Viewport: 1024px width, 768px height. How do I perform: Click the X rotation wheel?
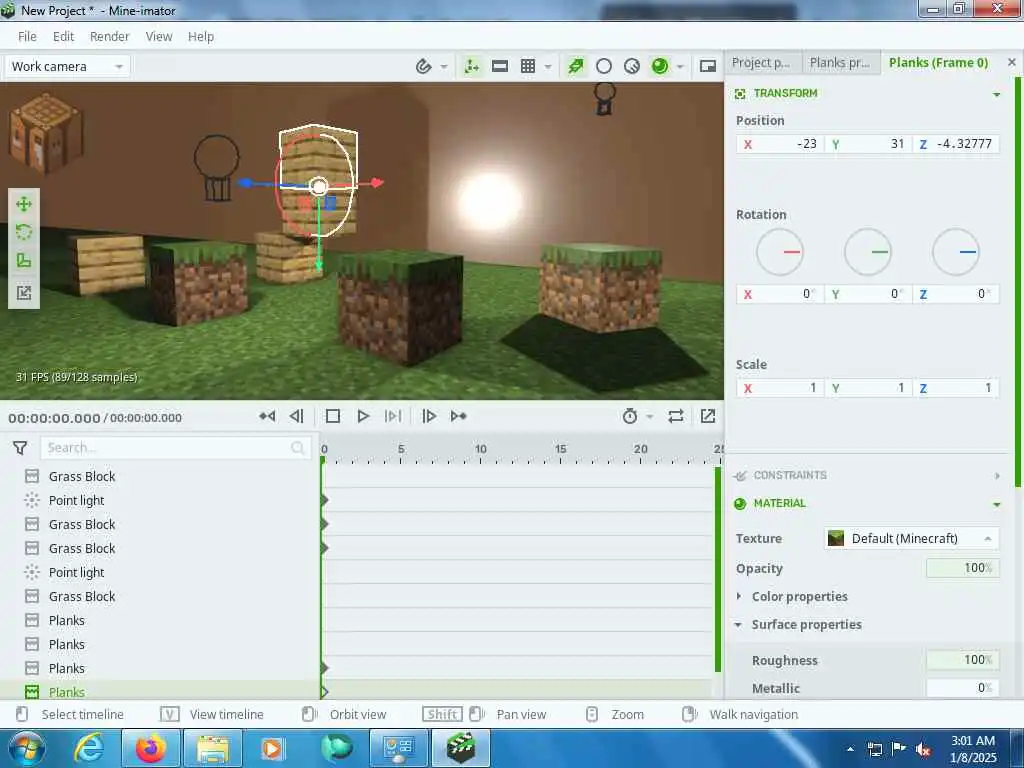pyautogui.click(x=780, y=251)
